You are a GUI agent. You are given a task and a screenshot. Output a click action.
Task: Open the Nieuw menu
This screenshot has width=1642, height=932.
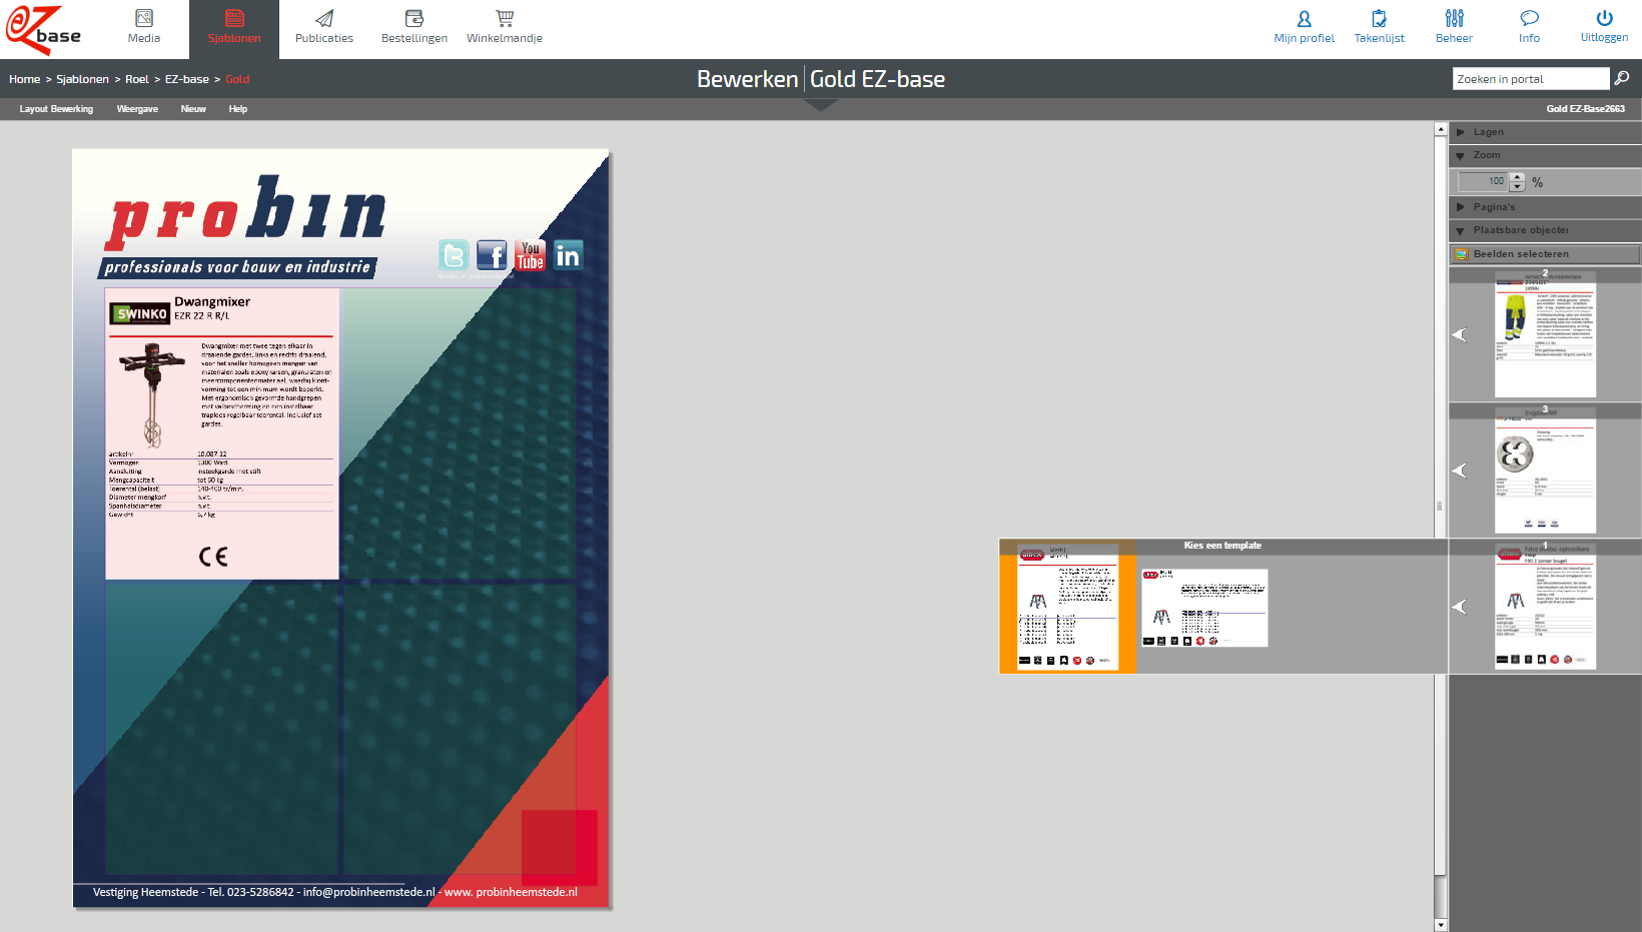(193, 109)
